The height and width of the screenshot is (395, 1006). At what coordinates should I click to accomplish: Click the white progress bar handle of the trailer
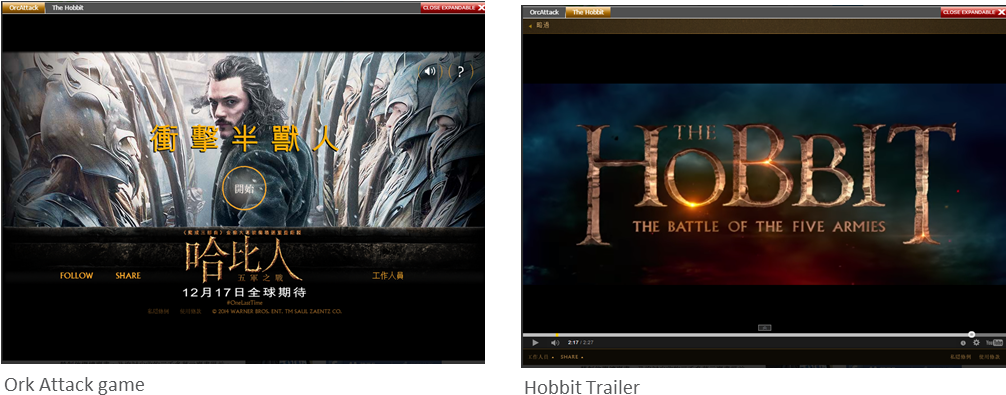pos(971,335)
